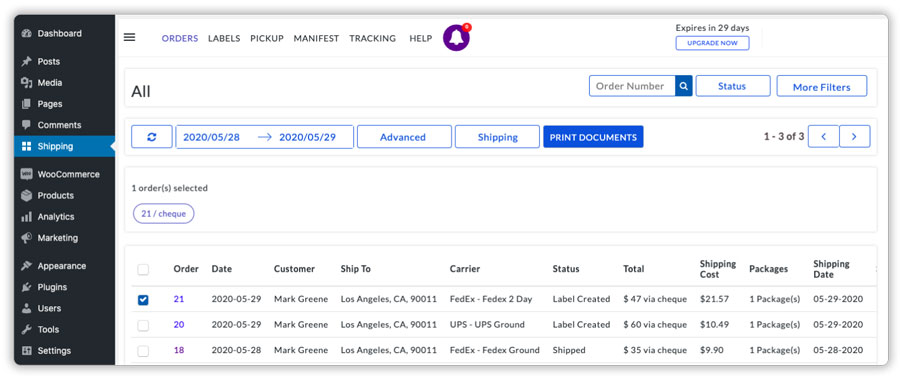Viewport: 900px width, 379px height.
Task: Click the Products box icon
Action: point(26,195)
